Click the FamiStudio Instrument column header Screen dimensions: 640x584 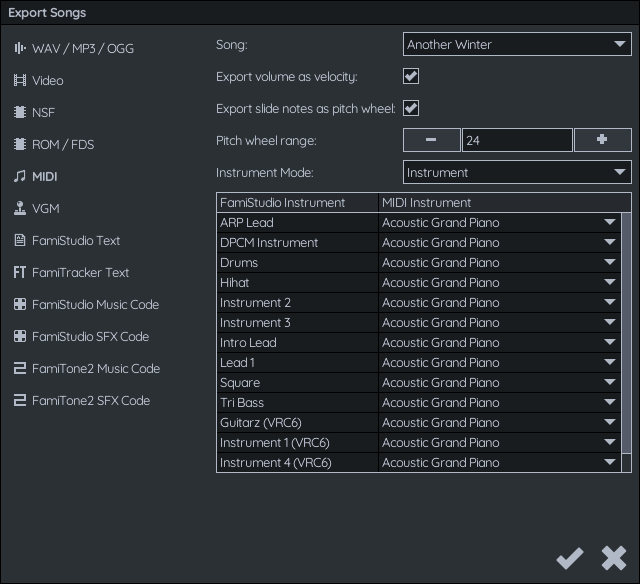click(297, 202)
